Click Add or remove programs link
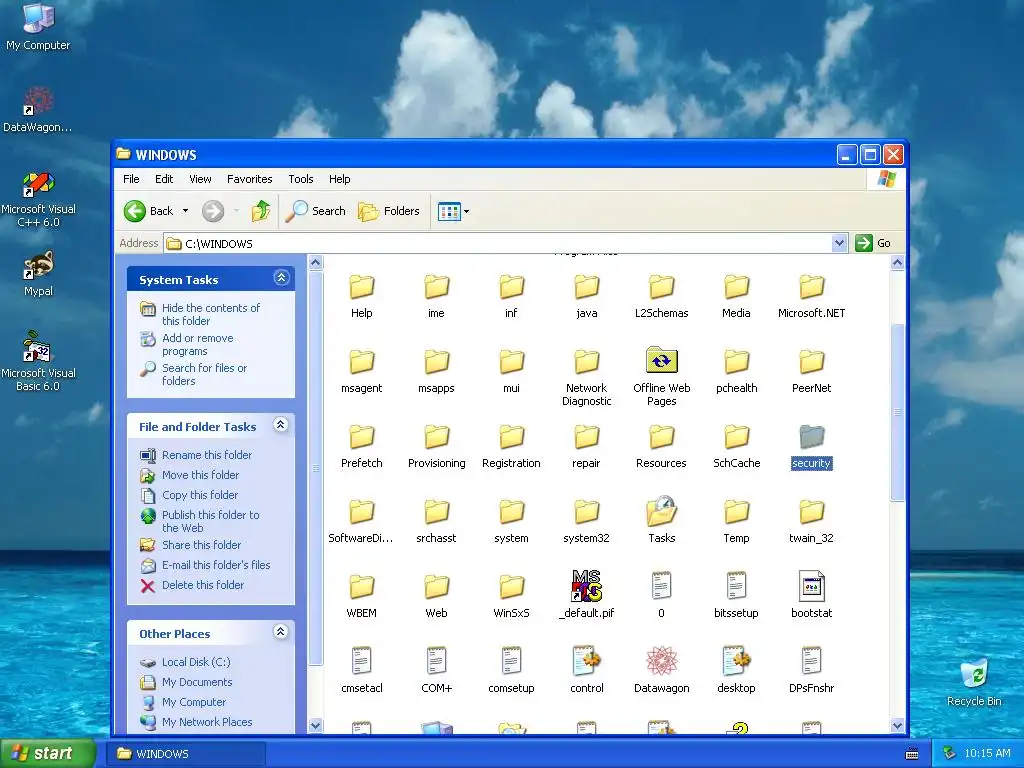The height and width of the screenshot is (768, 1024). [x=197, y=344]
